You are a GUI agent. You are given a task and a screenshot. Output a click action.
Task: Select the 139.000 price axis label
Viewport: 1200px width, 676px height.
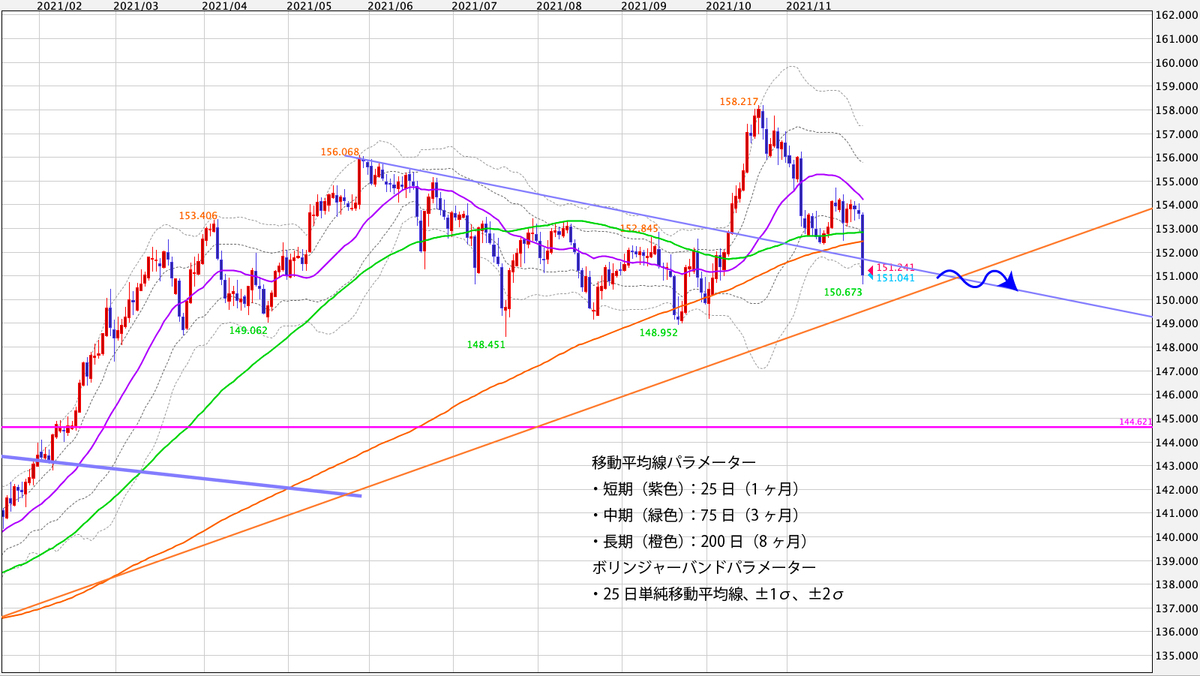coord(1176,561)
